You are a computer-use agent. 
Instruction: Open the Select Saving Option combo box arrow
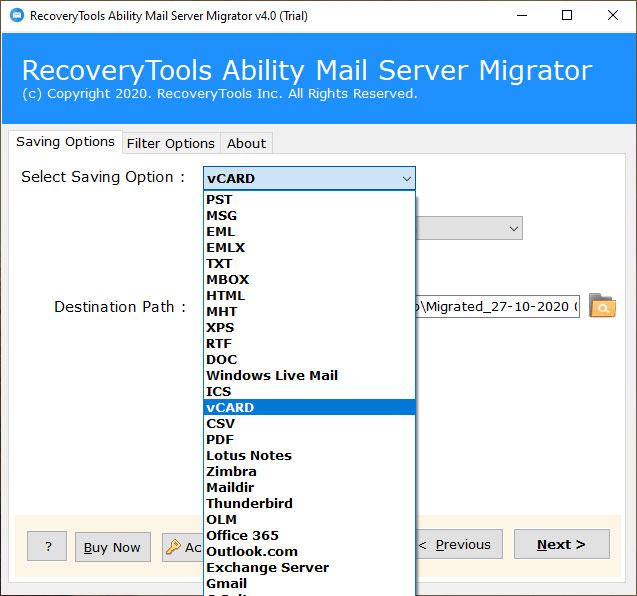coord(406,178)
